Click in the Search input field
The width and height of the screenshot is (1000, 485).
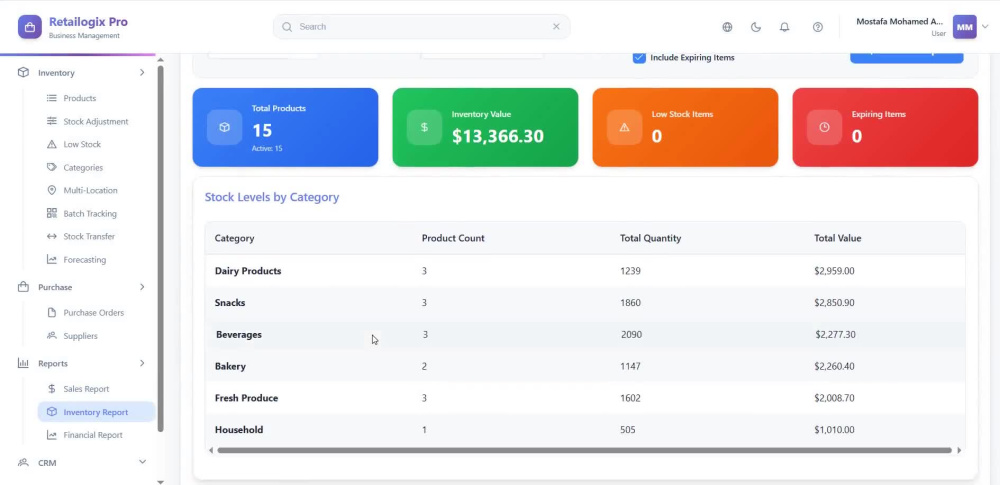pyautogui.click(x=422, y=27)
